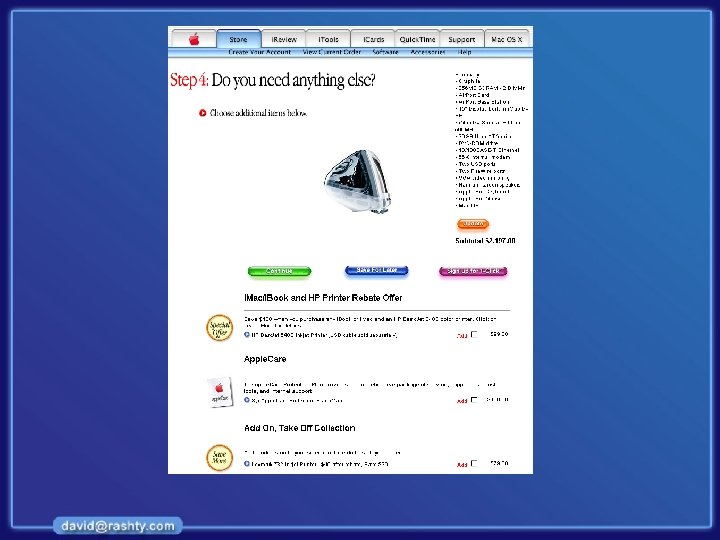Switch to the iReview tab
The width and height of the screenshot is (720, 540).
coord(284,39)
